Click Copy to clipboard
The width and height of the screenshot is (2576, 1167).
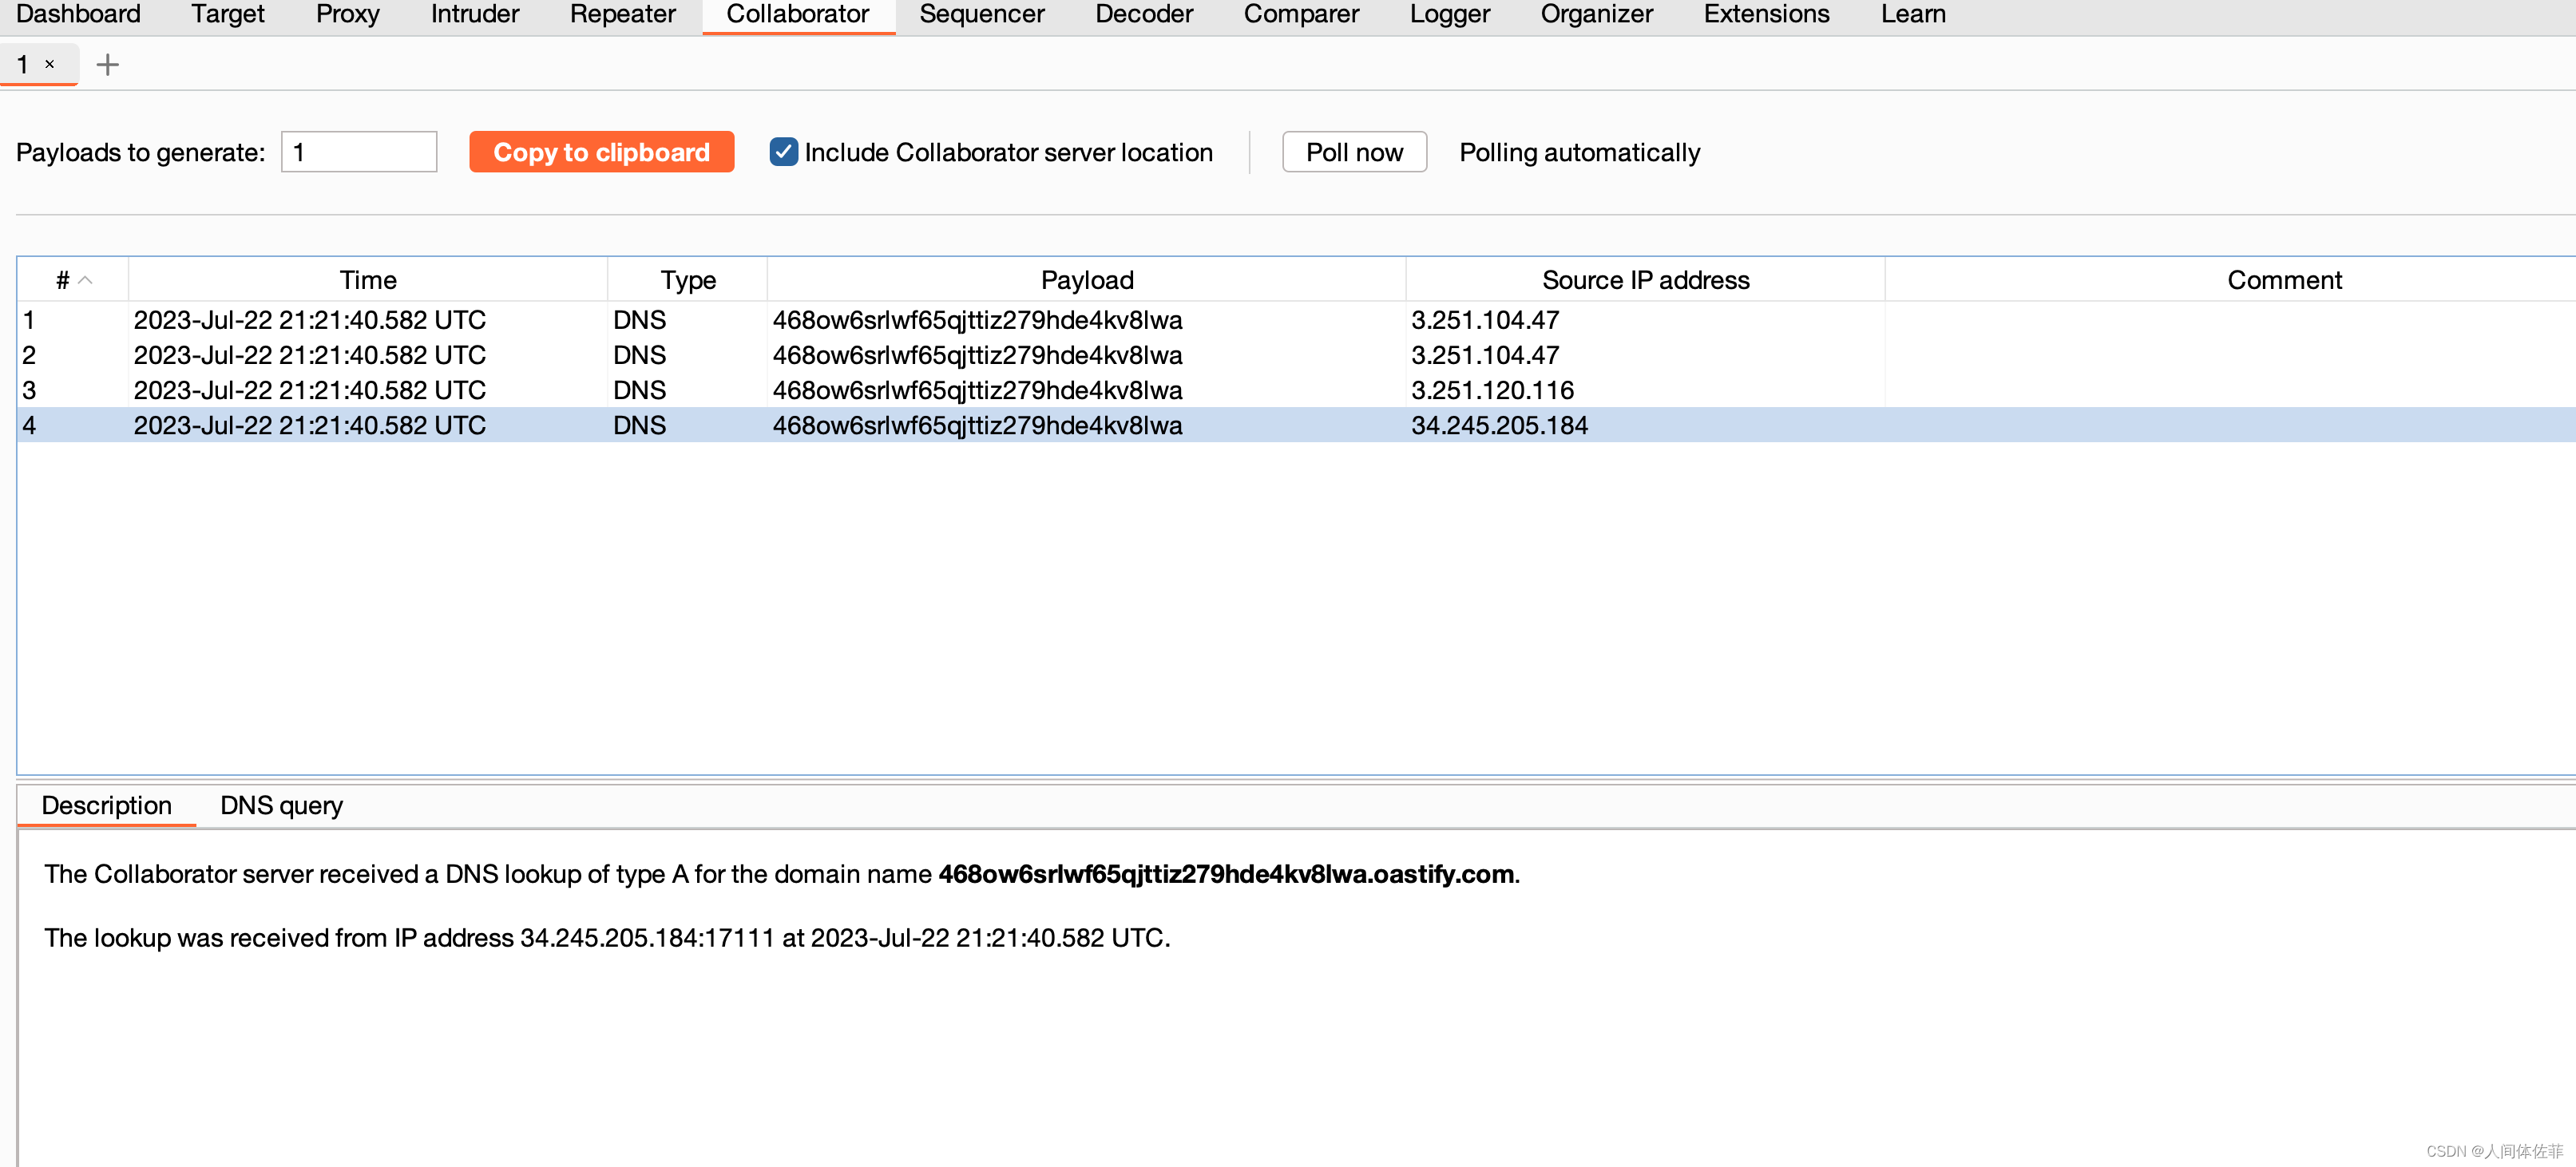click(x=601, y=152)
